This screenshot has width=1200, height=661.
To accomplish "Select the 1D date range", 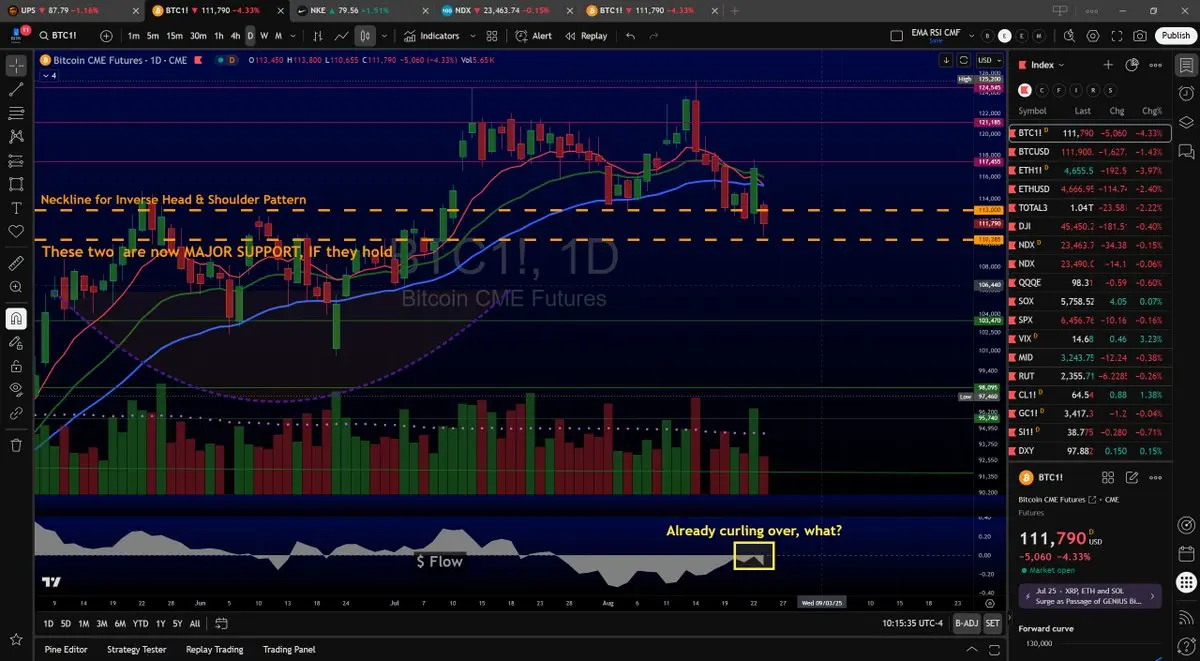I will (49, 623).
